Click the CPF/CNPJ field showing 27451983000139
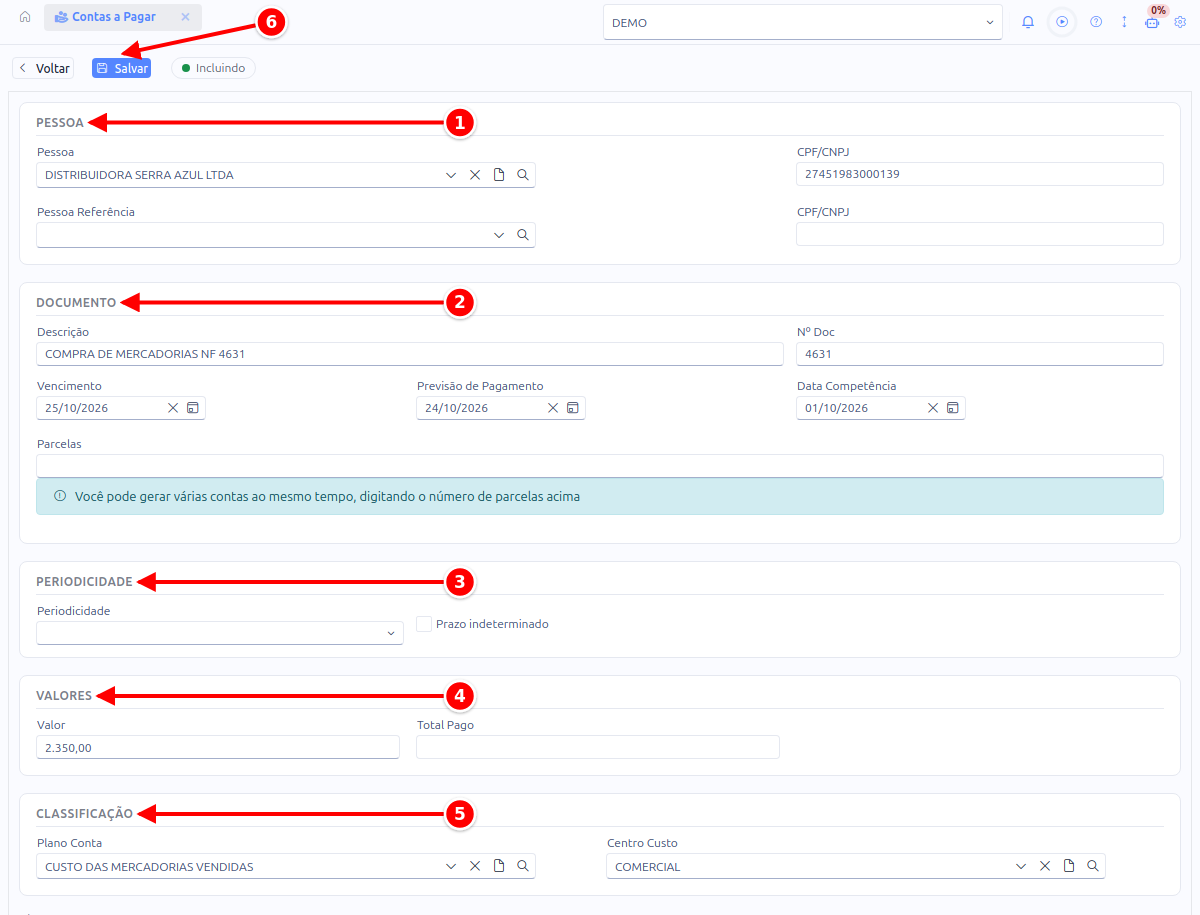 (980, 174)
